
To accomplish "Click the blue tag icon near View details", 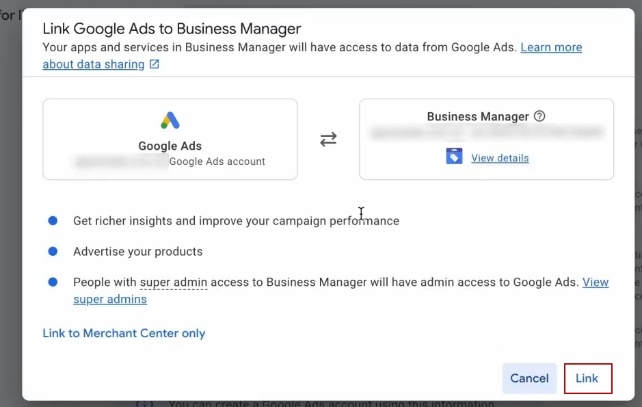I will tap(454, 157).
